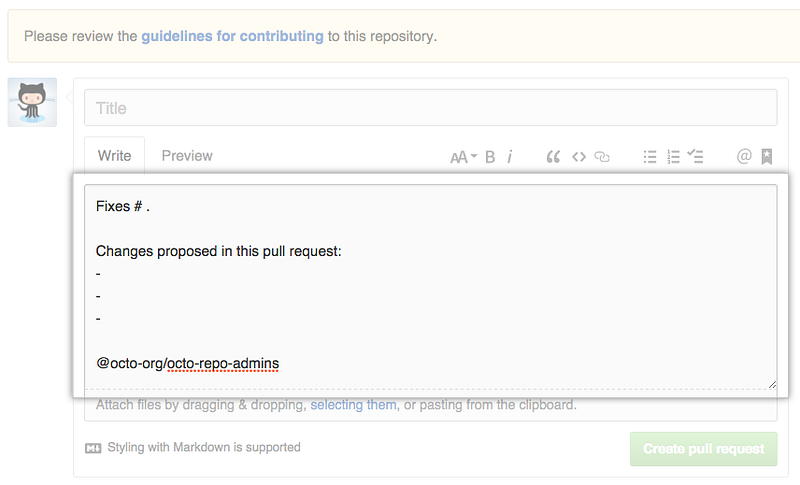Toggle bold formatting
This screenshot has height=485, width=800.
click(x=490, y=157)
